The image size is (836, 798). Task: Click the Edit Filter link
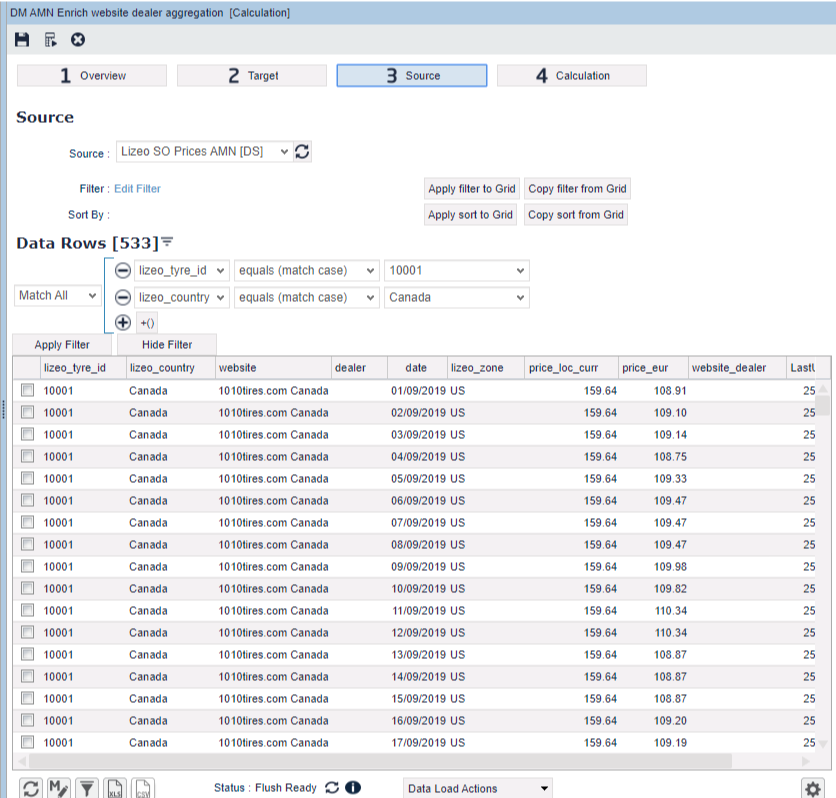(x=137, y=189)
